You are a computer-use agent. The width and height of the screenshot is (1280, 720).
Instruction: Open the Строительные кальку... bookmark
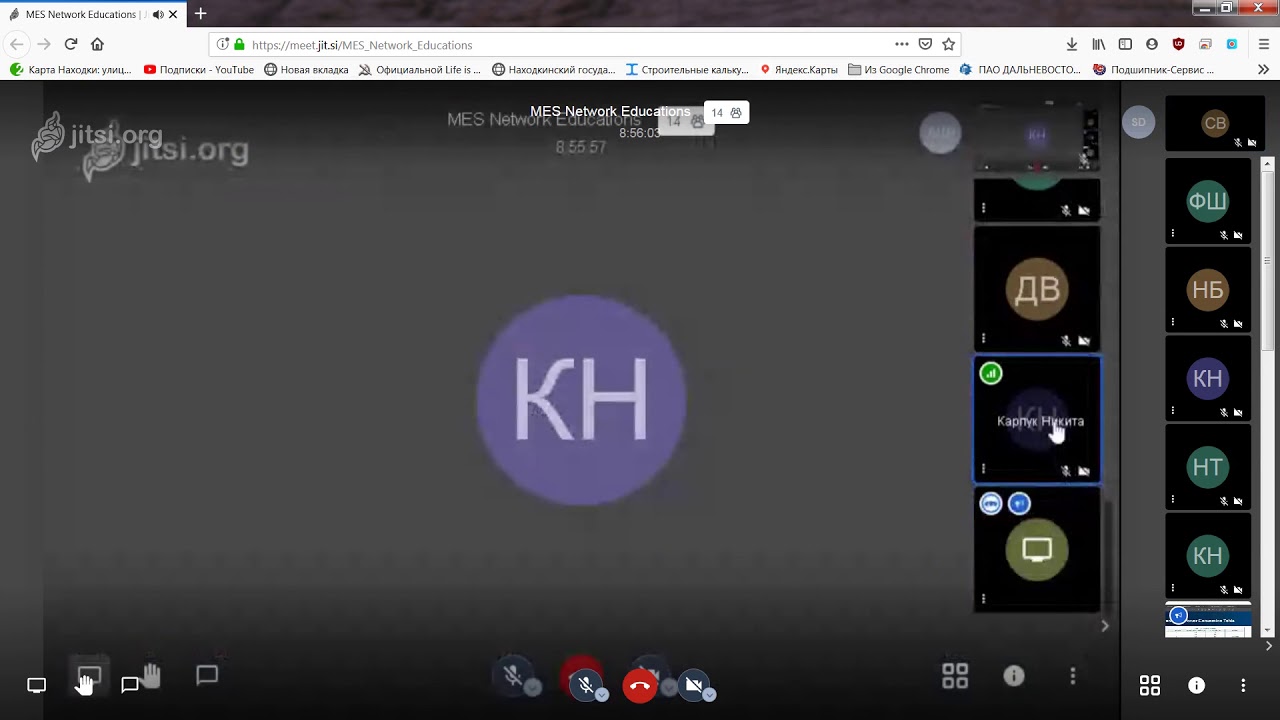click(x=687, y=70)
